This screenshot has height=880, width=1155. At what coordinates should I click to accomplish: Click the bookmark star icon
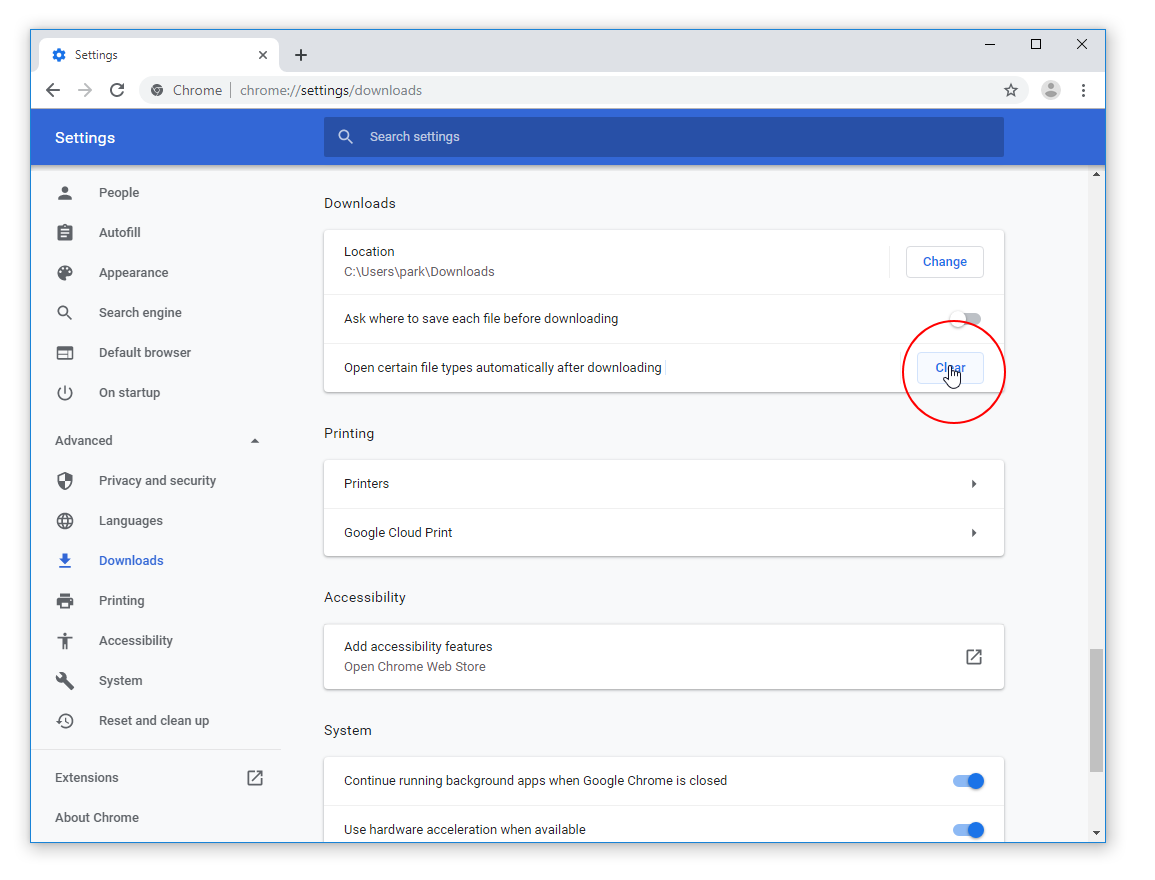(x=1011, y=90)
